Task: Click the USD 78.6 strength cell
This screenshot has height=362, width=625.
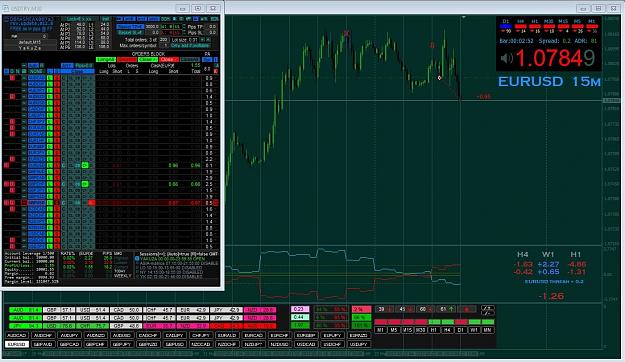Action: click(59, 326)
